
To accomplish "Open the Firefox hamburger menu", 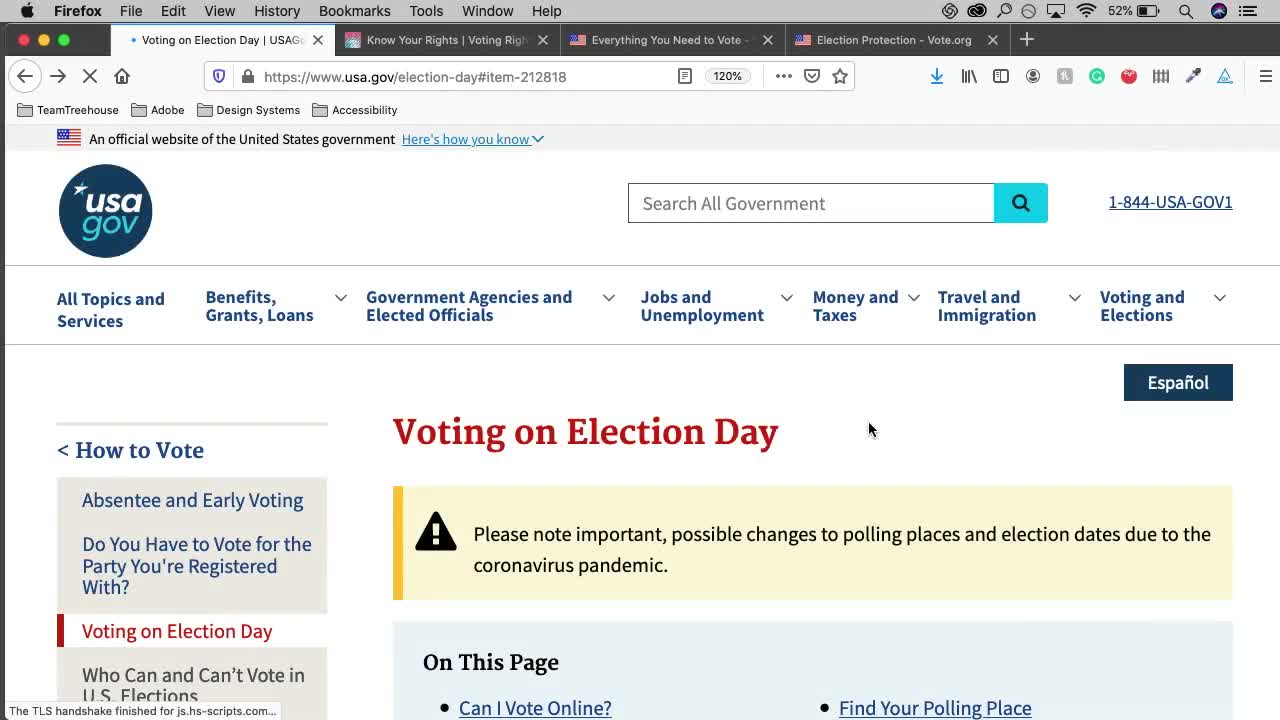I will pos(1265,76).
